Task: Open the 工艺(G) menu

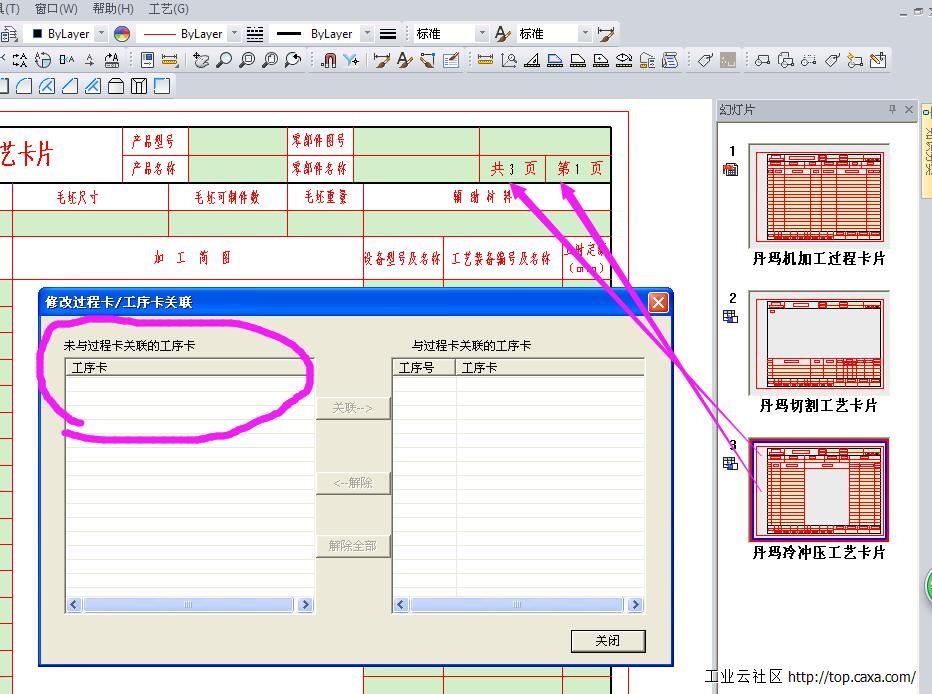Action: click(x=168, y=9)
